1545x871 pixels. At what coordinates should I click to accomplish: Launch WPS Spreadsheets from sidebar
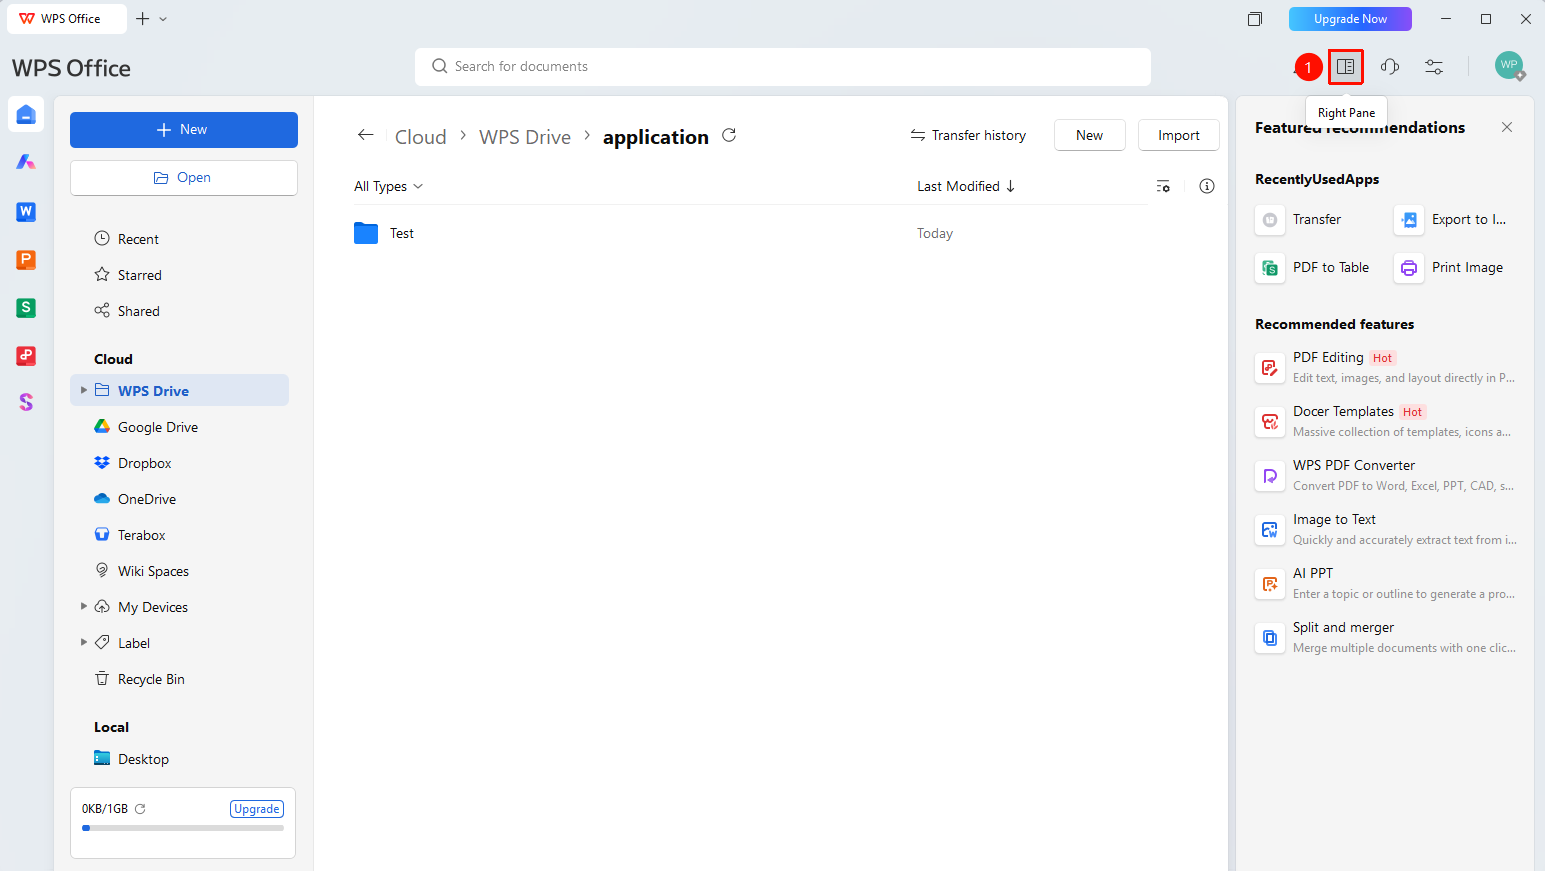[26, 308]
